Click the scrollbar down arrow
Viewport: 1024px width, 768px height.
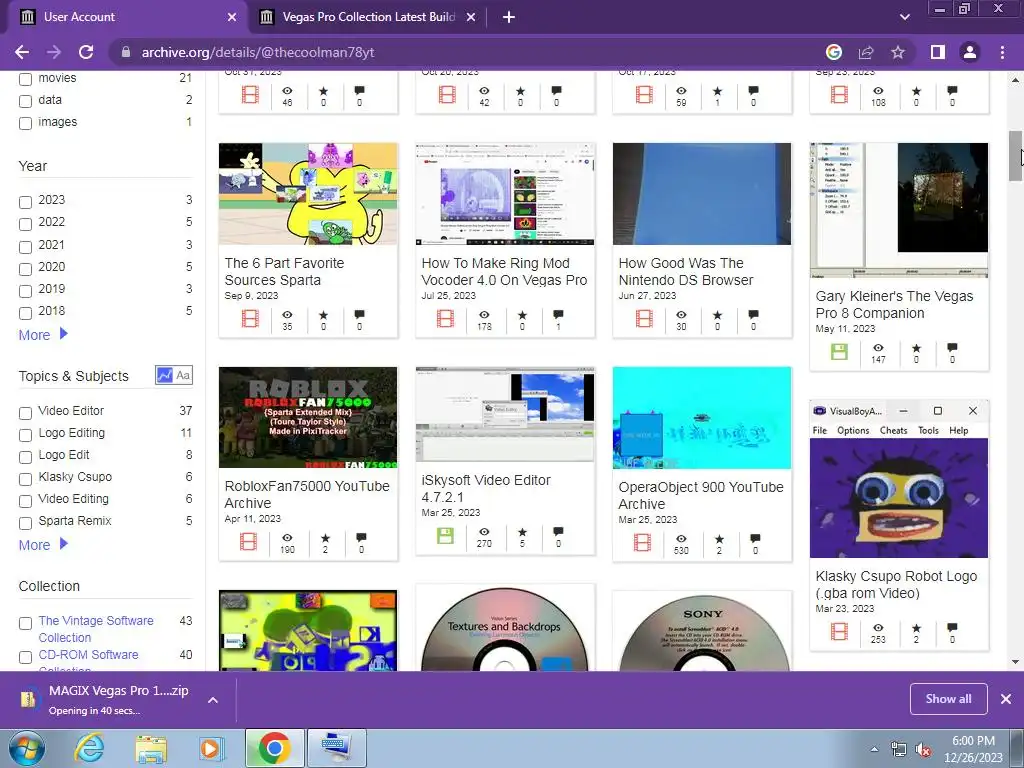pyautogui.click(x=1016, y=662)
